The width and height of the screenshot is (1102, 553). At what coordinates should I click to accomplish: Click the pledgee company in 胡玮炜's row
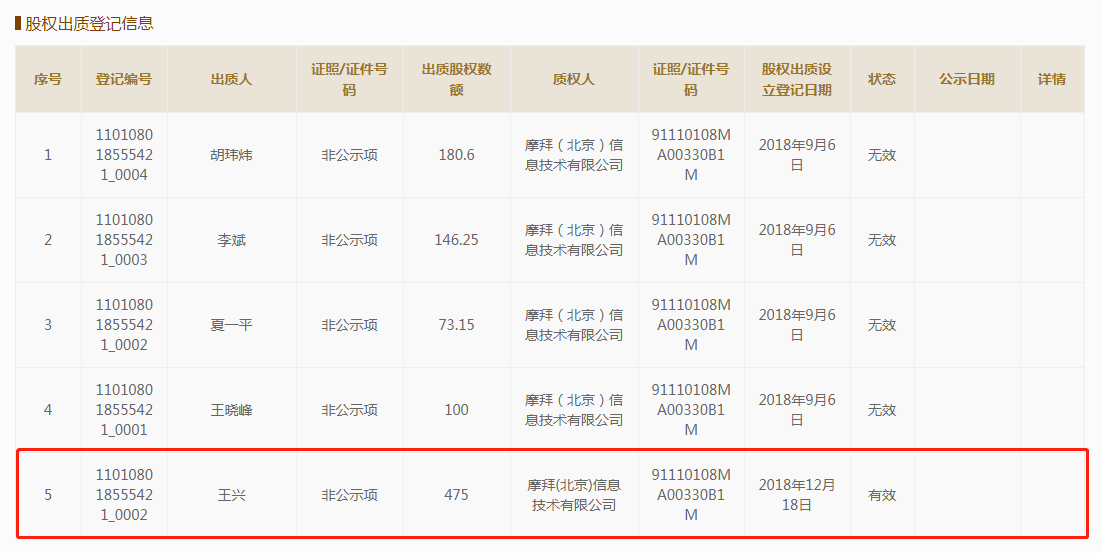click(x=573, y=155)
